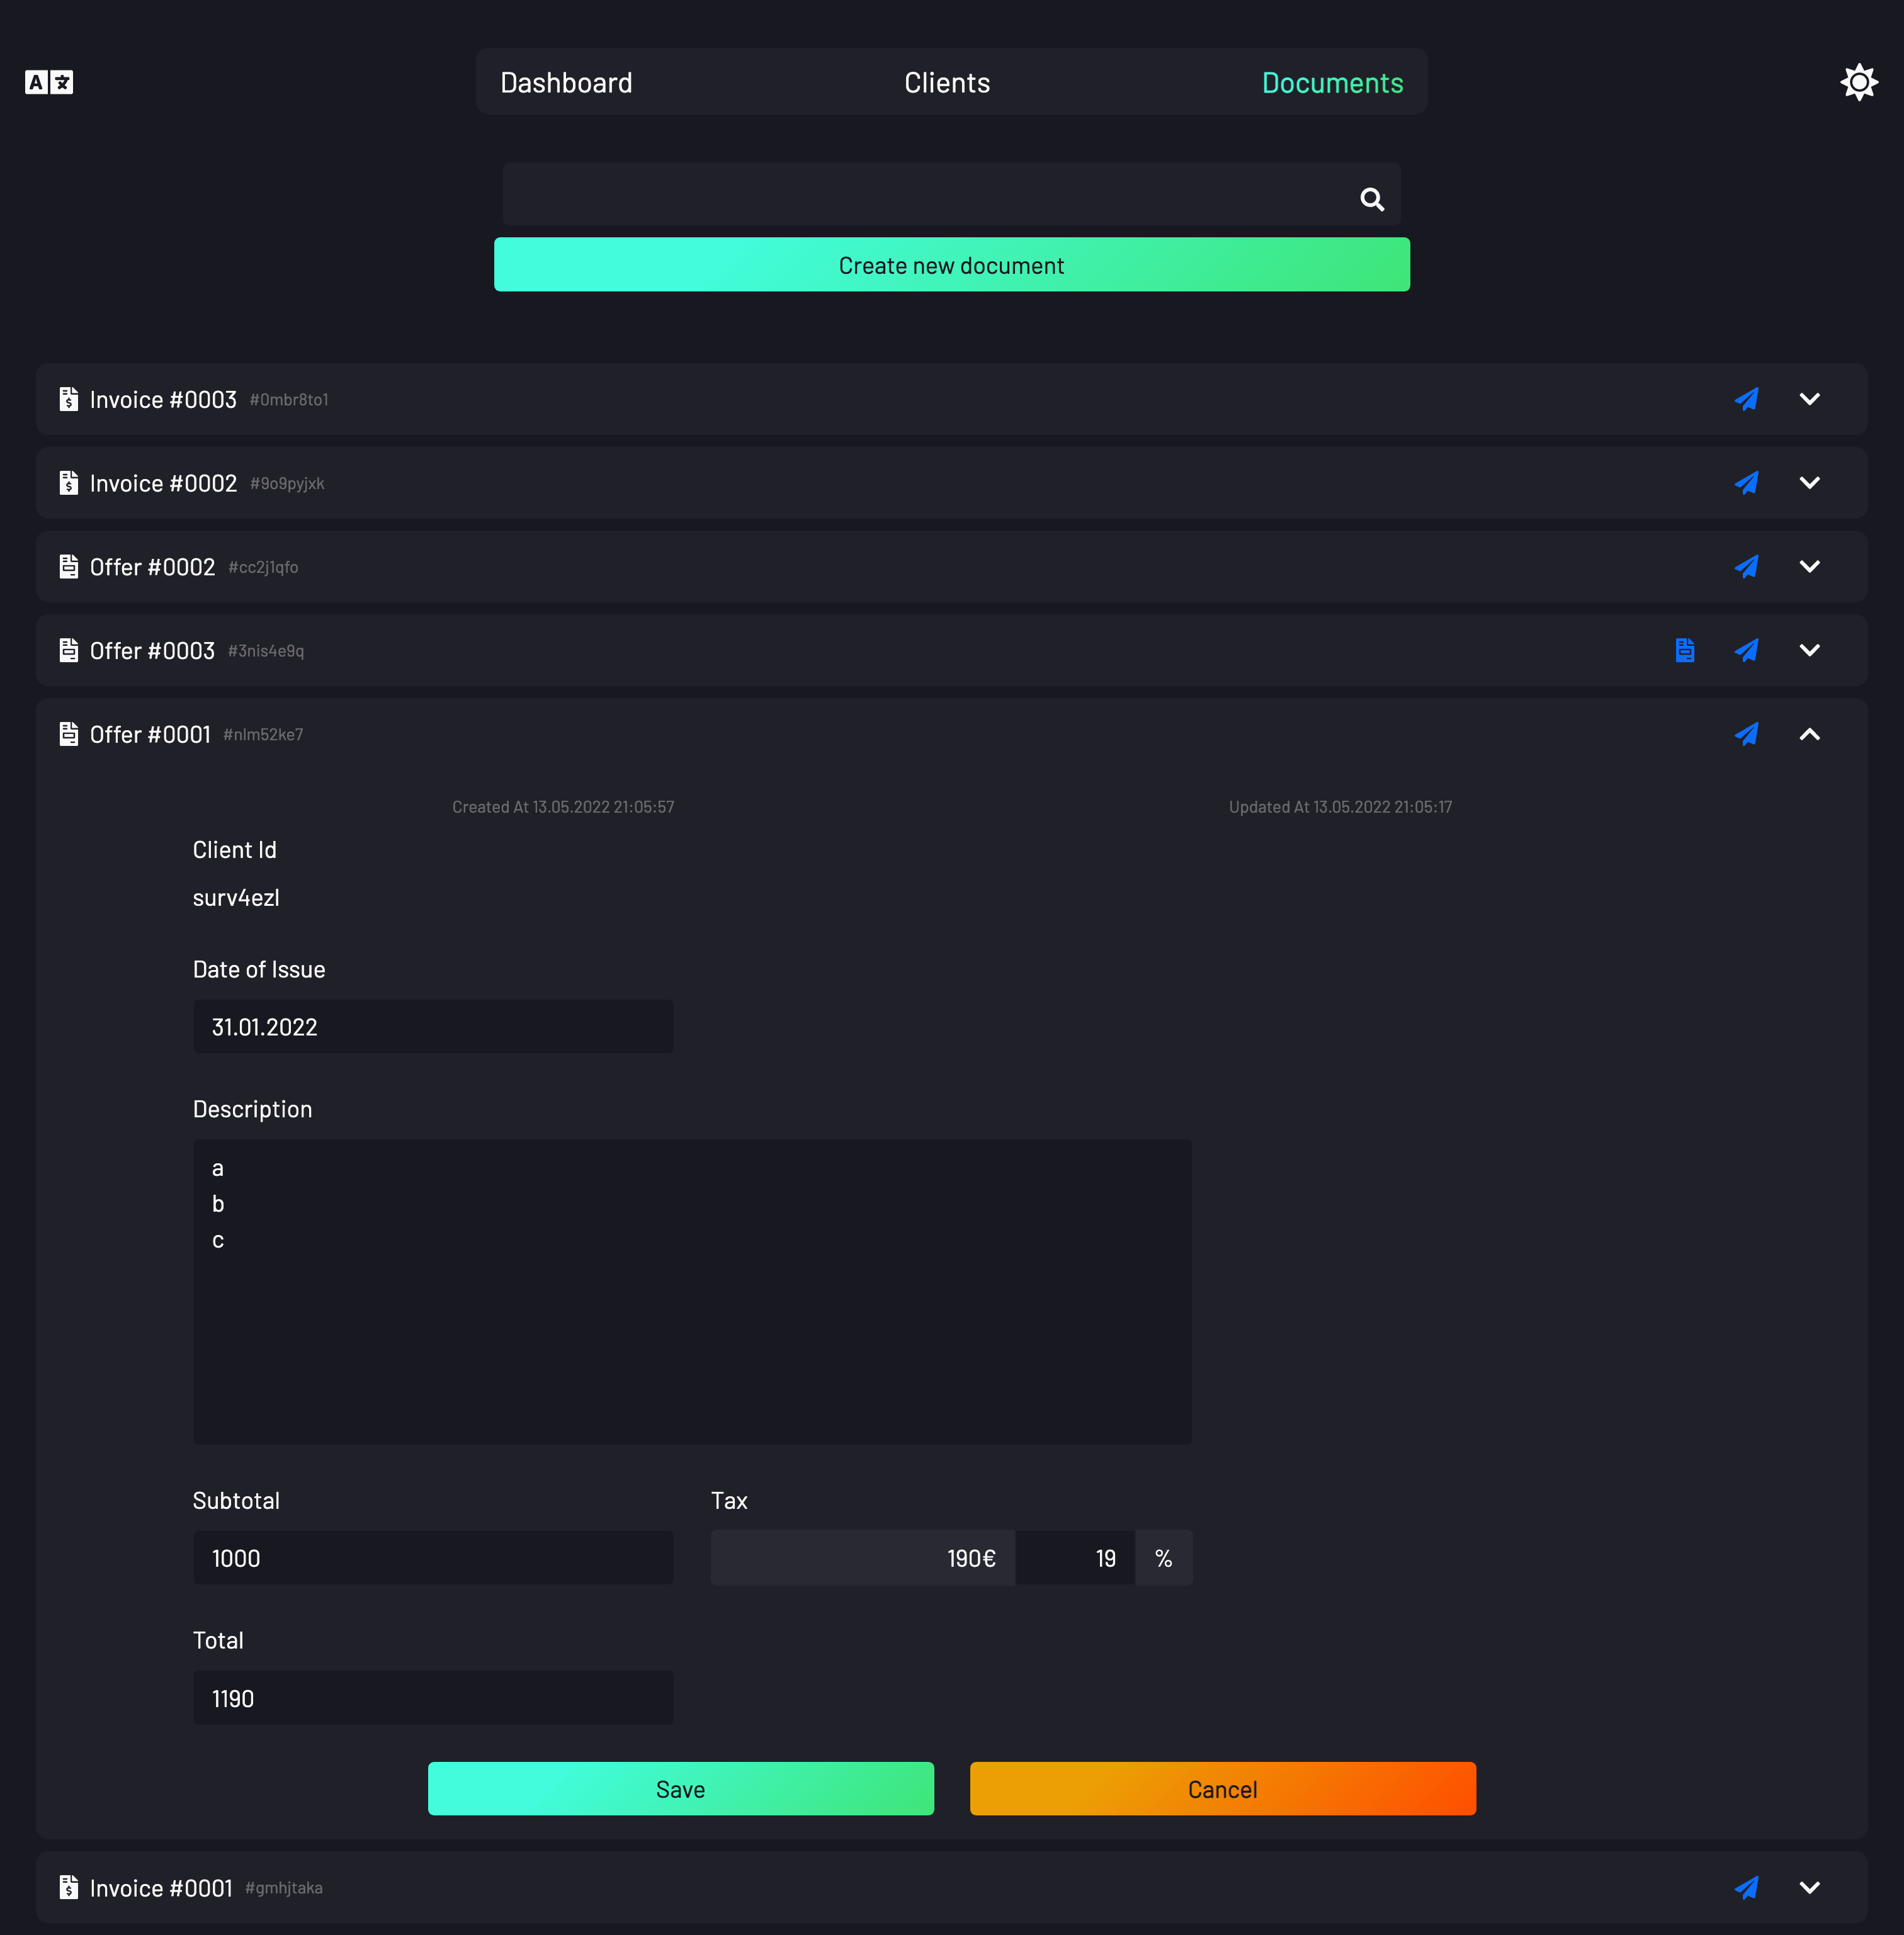Save the Offer #0001 changes
1904x1935 pixels.
680,1789
